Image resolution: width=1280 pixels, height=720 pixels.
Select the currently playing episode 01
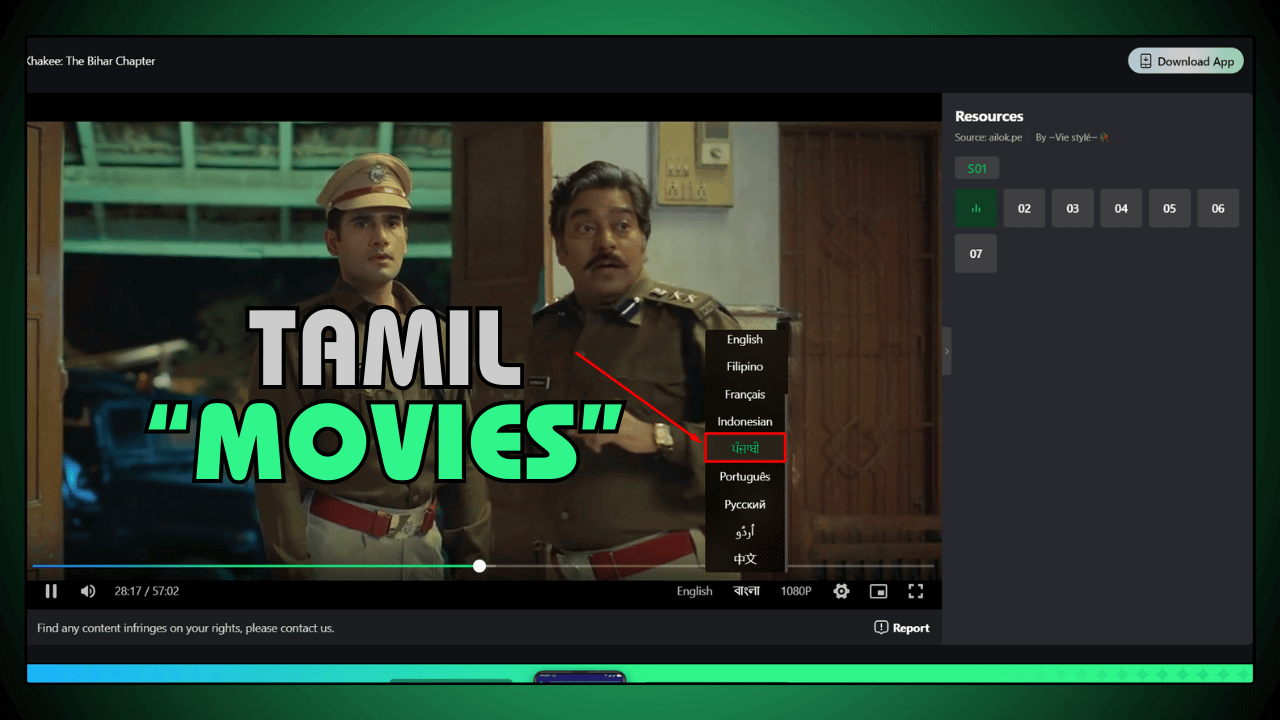(x=976, y=208)
